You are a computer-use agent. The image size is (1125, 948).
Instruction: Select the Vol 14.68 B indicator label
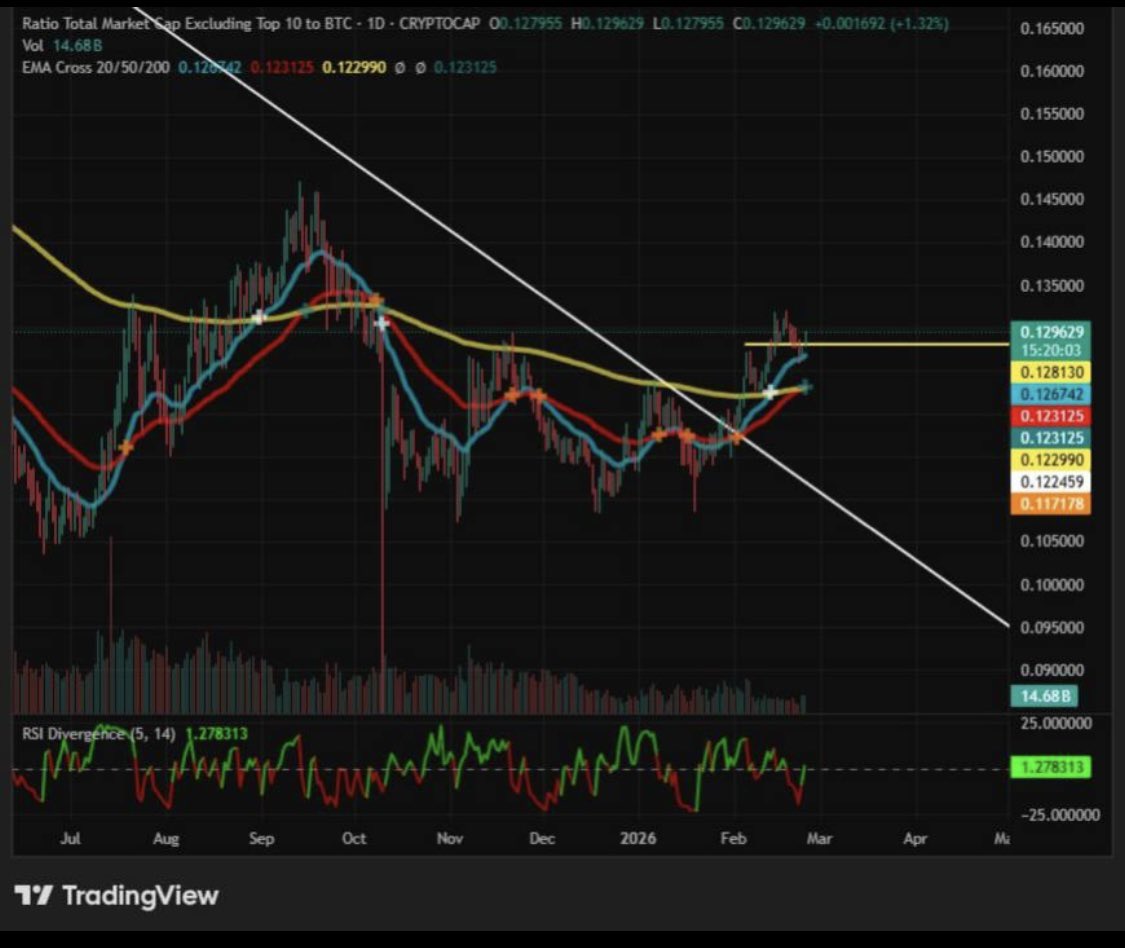62,45
